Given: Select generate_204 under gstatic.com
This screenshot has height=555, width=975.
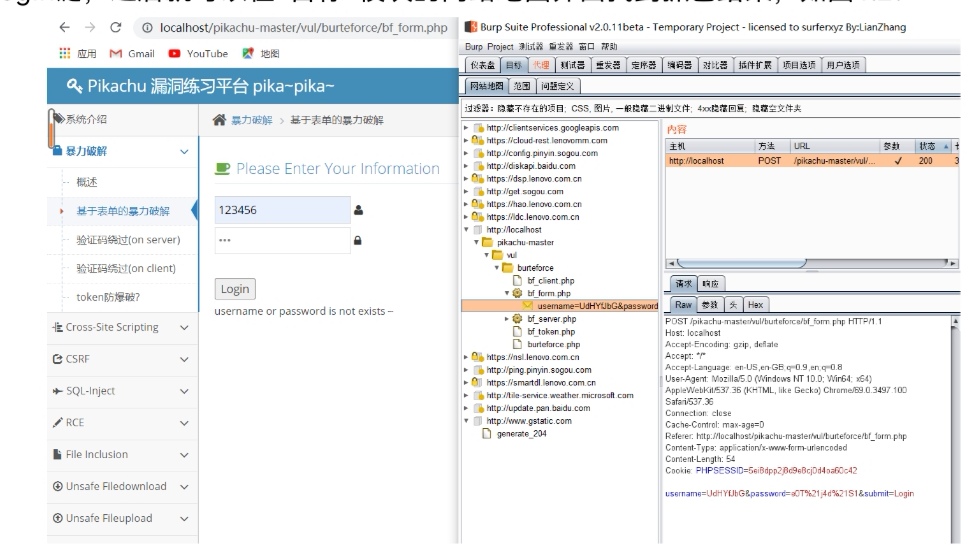Looking at the screenshot, I should (x=521, y=434).
